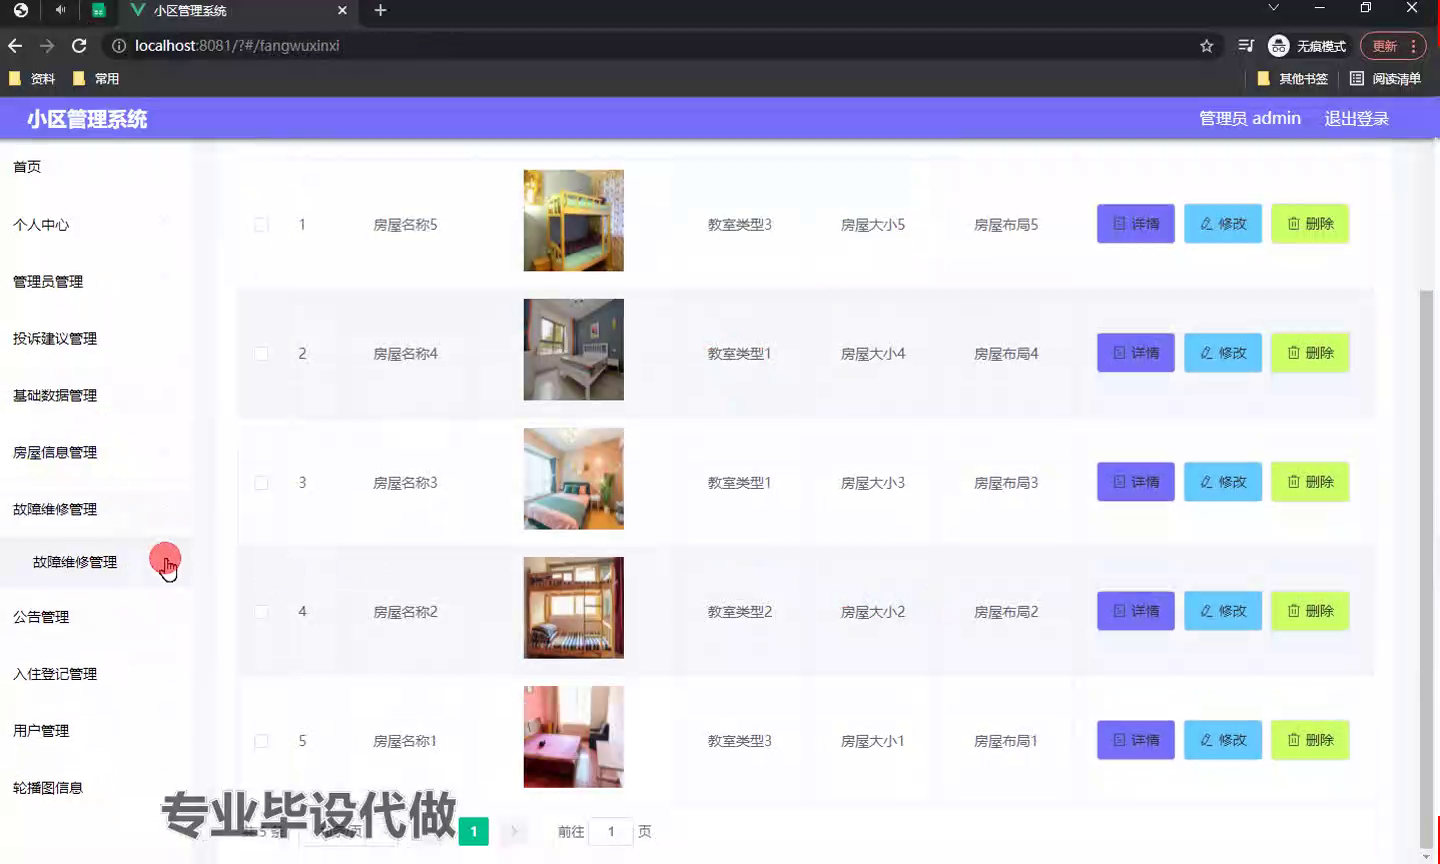
Task: Open a new browser tab
Action: [x=380, y=10]
